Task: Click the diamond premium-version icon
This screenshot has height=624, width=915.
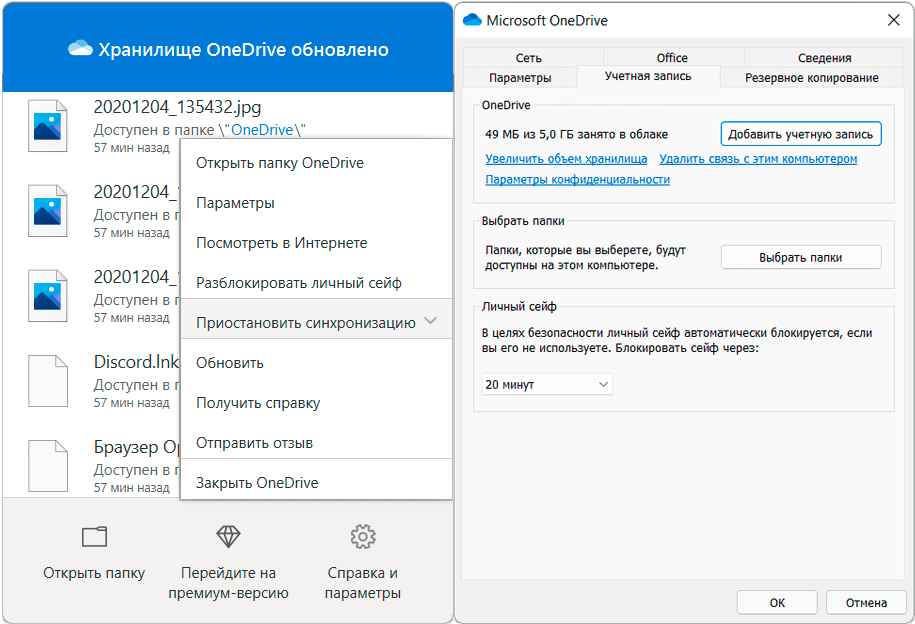Action: tap(229, 537)
